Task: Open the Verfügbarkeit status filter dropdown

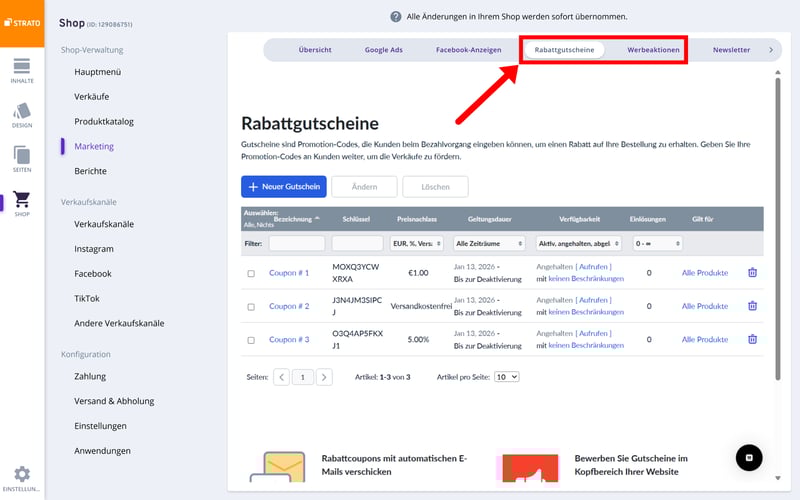Action: 573,243
